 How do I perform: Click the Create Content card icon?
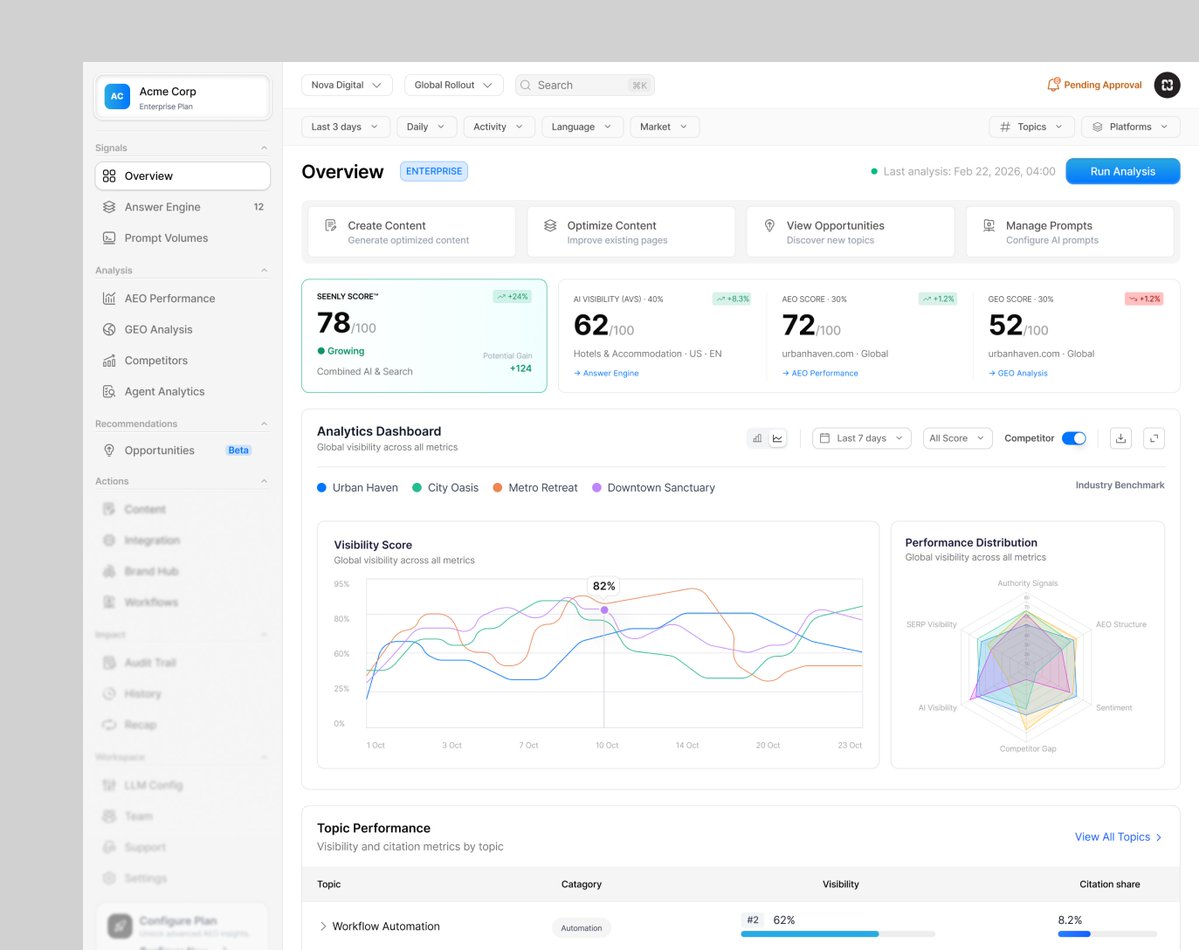tap(330, 225)
